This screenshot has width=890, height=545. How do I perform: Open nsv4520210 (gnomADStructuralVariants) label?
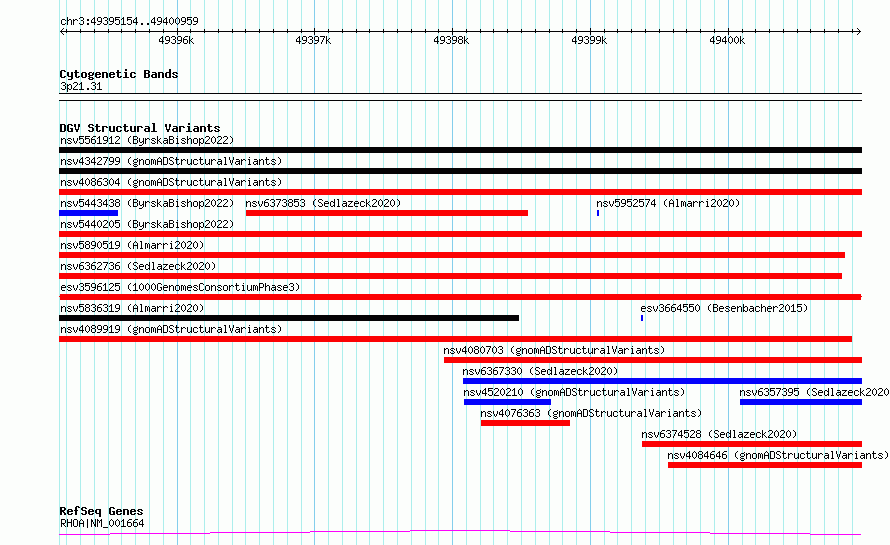(574, 392)
